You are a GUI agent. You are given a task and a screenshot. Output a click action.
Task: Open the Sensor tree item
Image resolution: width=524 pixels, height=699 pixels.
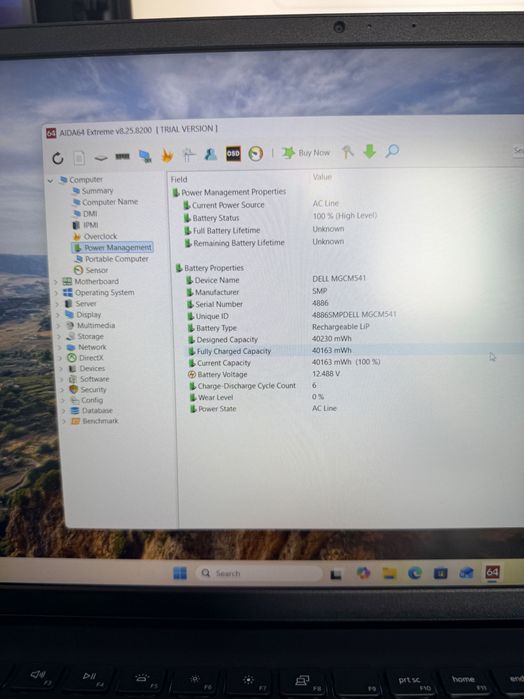pyautogui.click(x=91, y=270)
